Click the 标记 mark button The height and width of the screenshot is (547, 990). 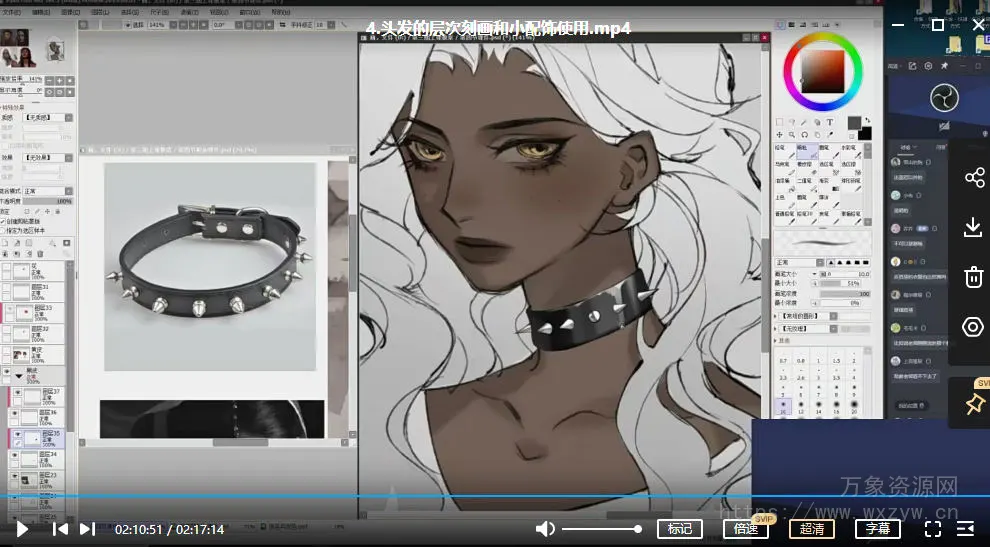click(679, 529)
